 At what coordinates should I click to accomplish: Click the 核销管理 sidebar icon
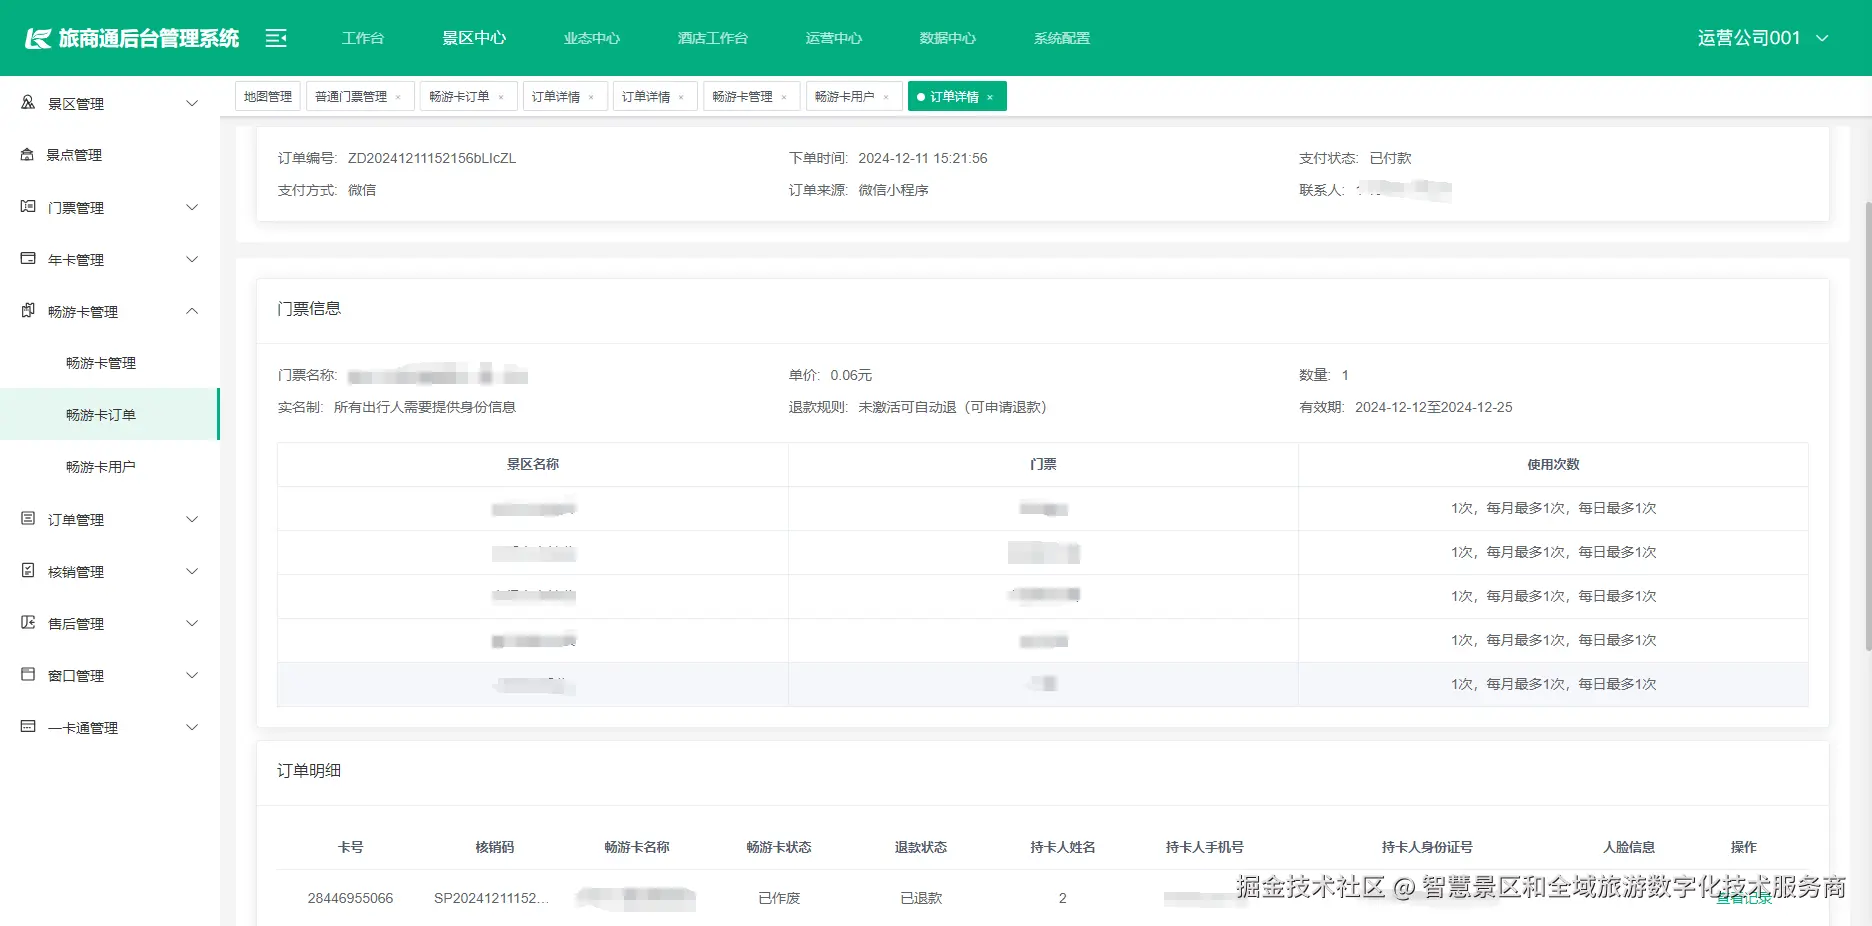25,571
